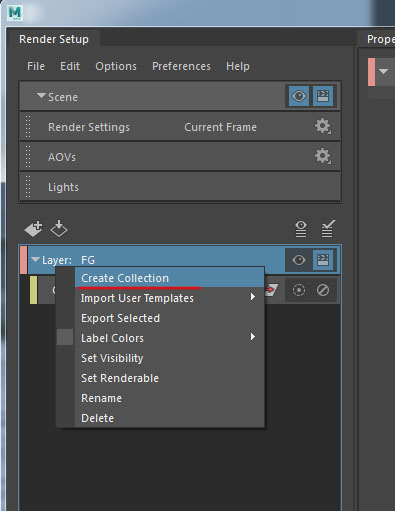
Task: Click the gray Label Colors swatch
Action: click(x=65, y=337)
